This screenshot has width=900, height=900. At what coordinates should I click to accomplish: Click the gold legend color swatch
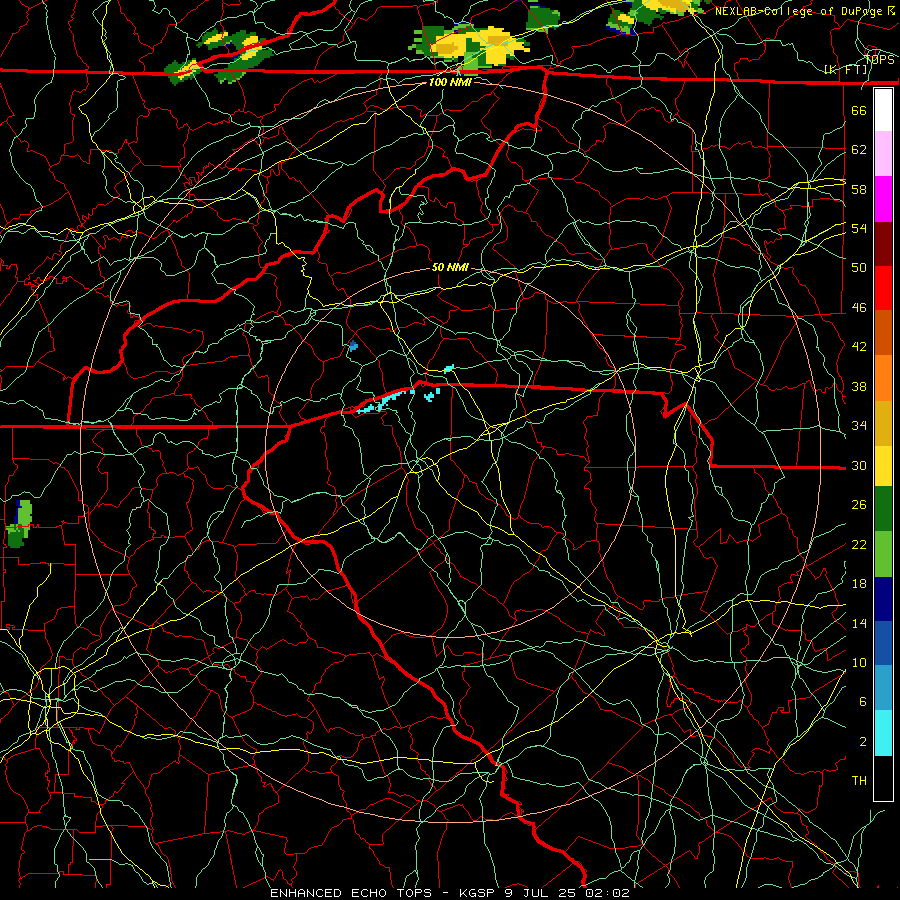pos(883,423)
